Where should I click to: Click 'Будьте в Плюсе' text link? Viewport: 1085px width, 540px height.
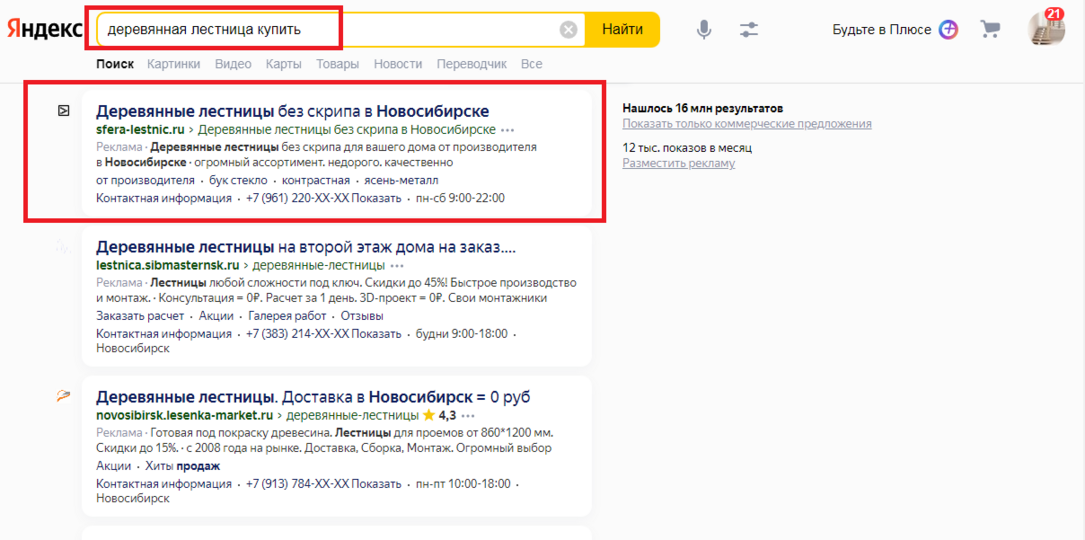coord(882,30)
